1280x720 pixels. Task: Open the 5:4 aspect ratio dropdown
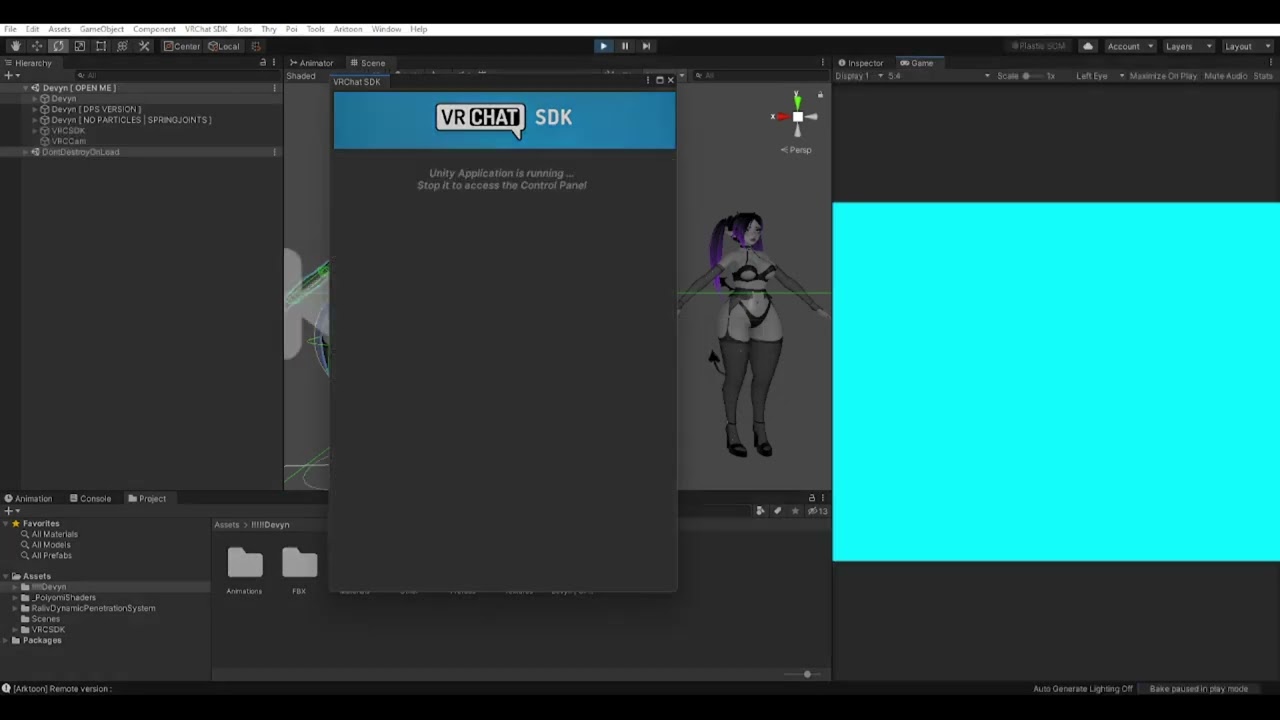click(x=939, y=76)
